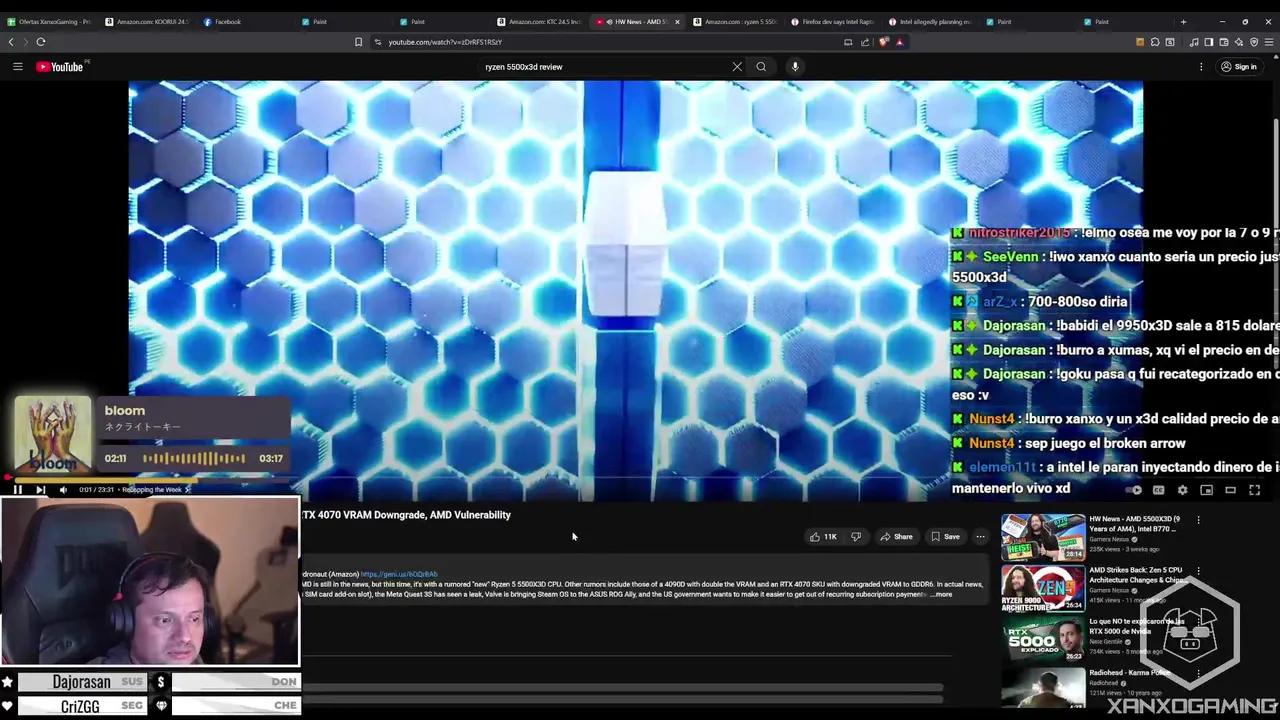Open Brave Rewards triangle icon

[899, 42]
